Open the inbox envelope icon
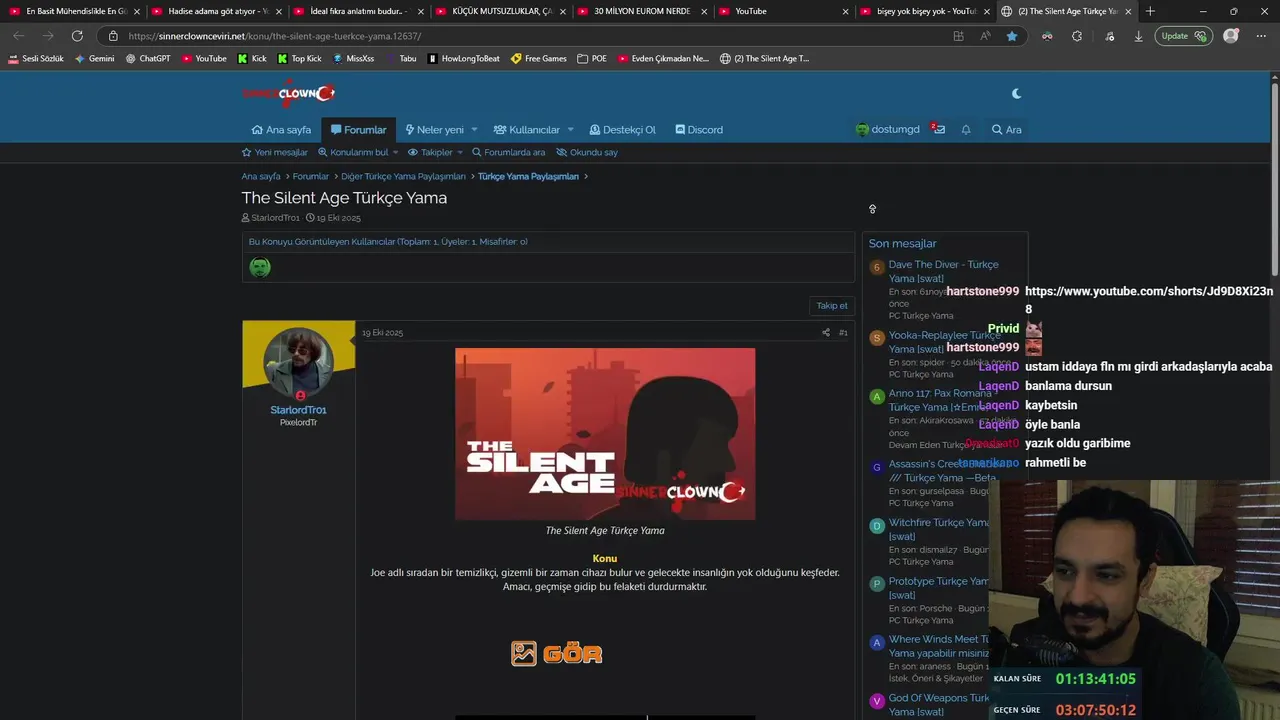 (x=938, y=130)
